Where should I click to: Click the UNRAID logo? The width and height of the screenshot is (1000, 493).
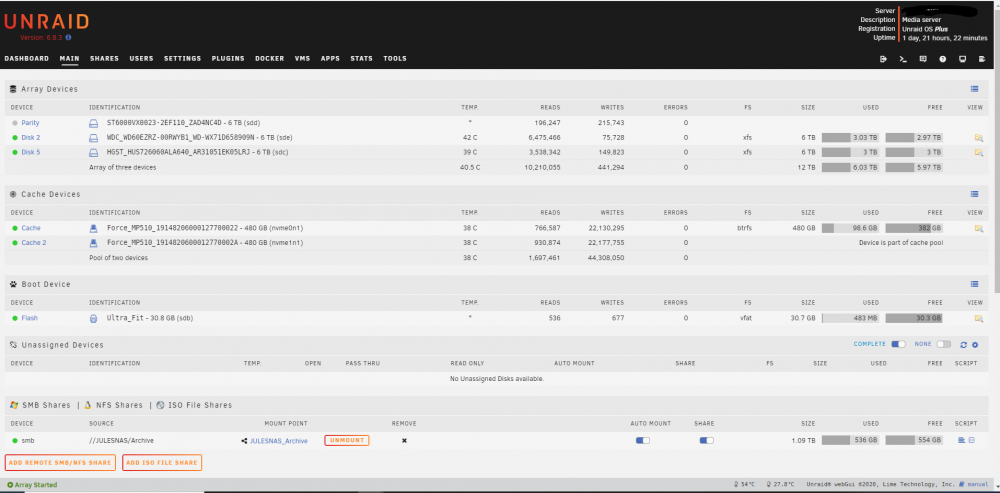[46, 21]
